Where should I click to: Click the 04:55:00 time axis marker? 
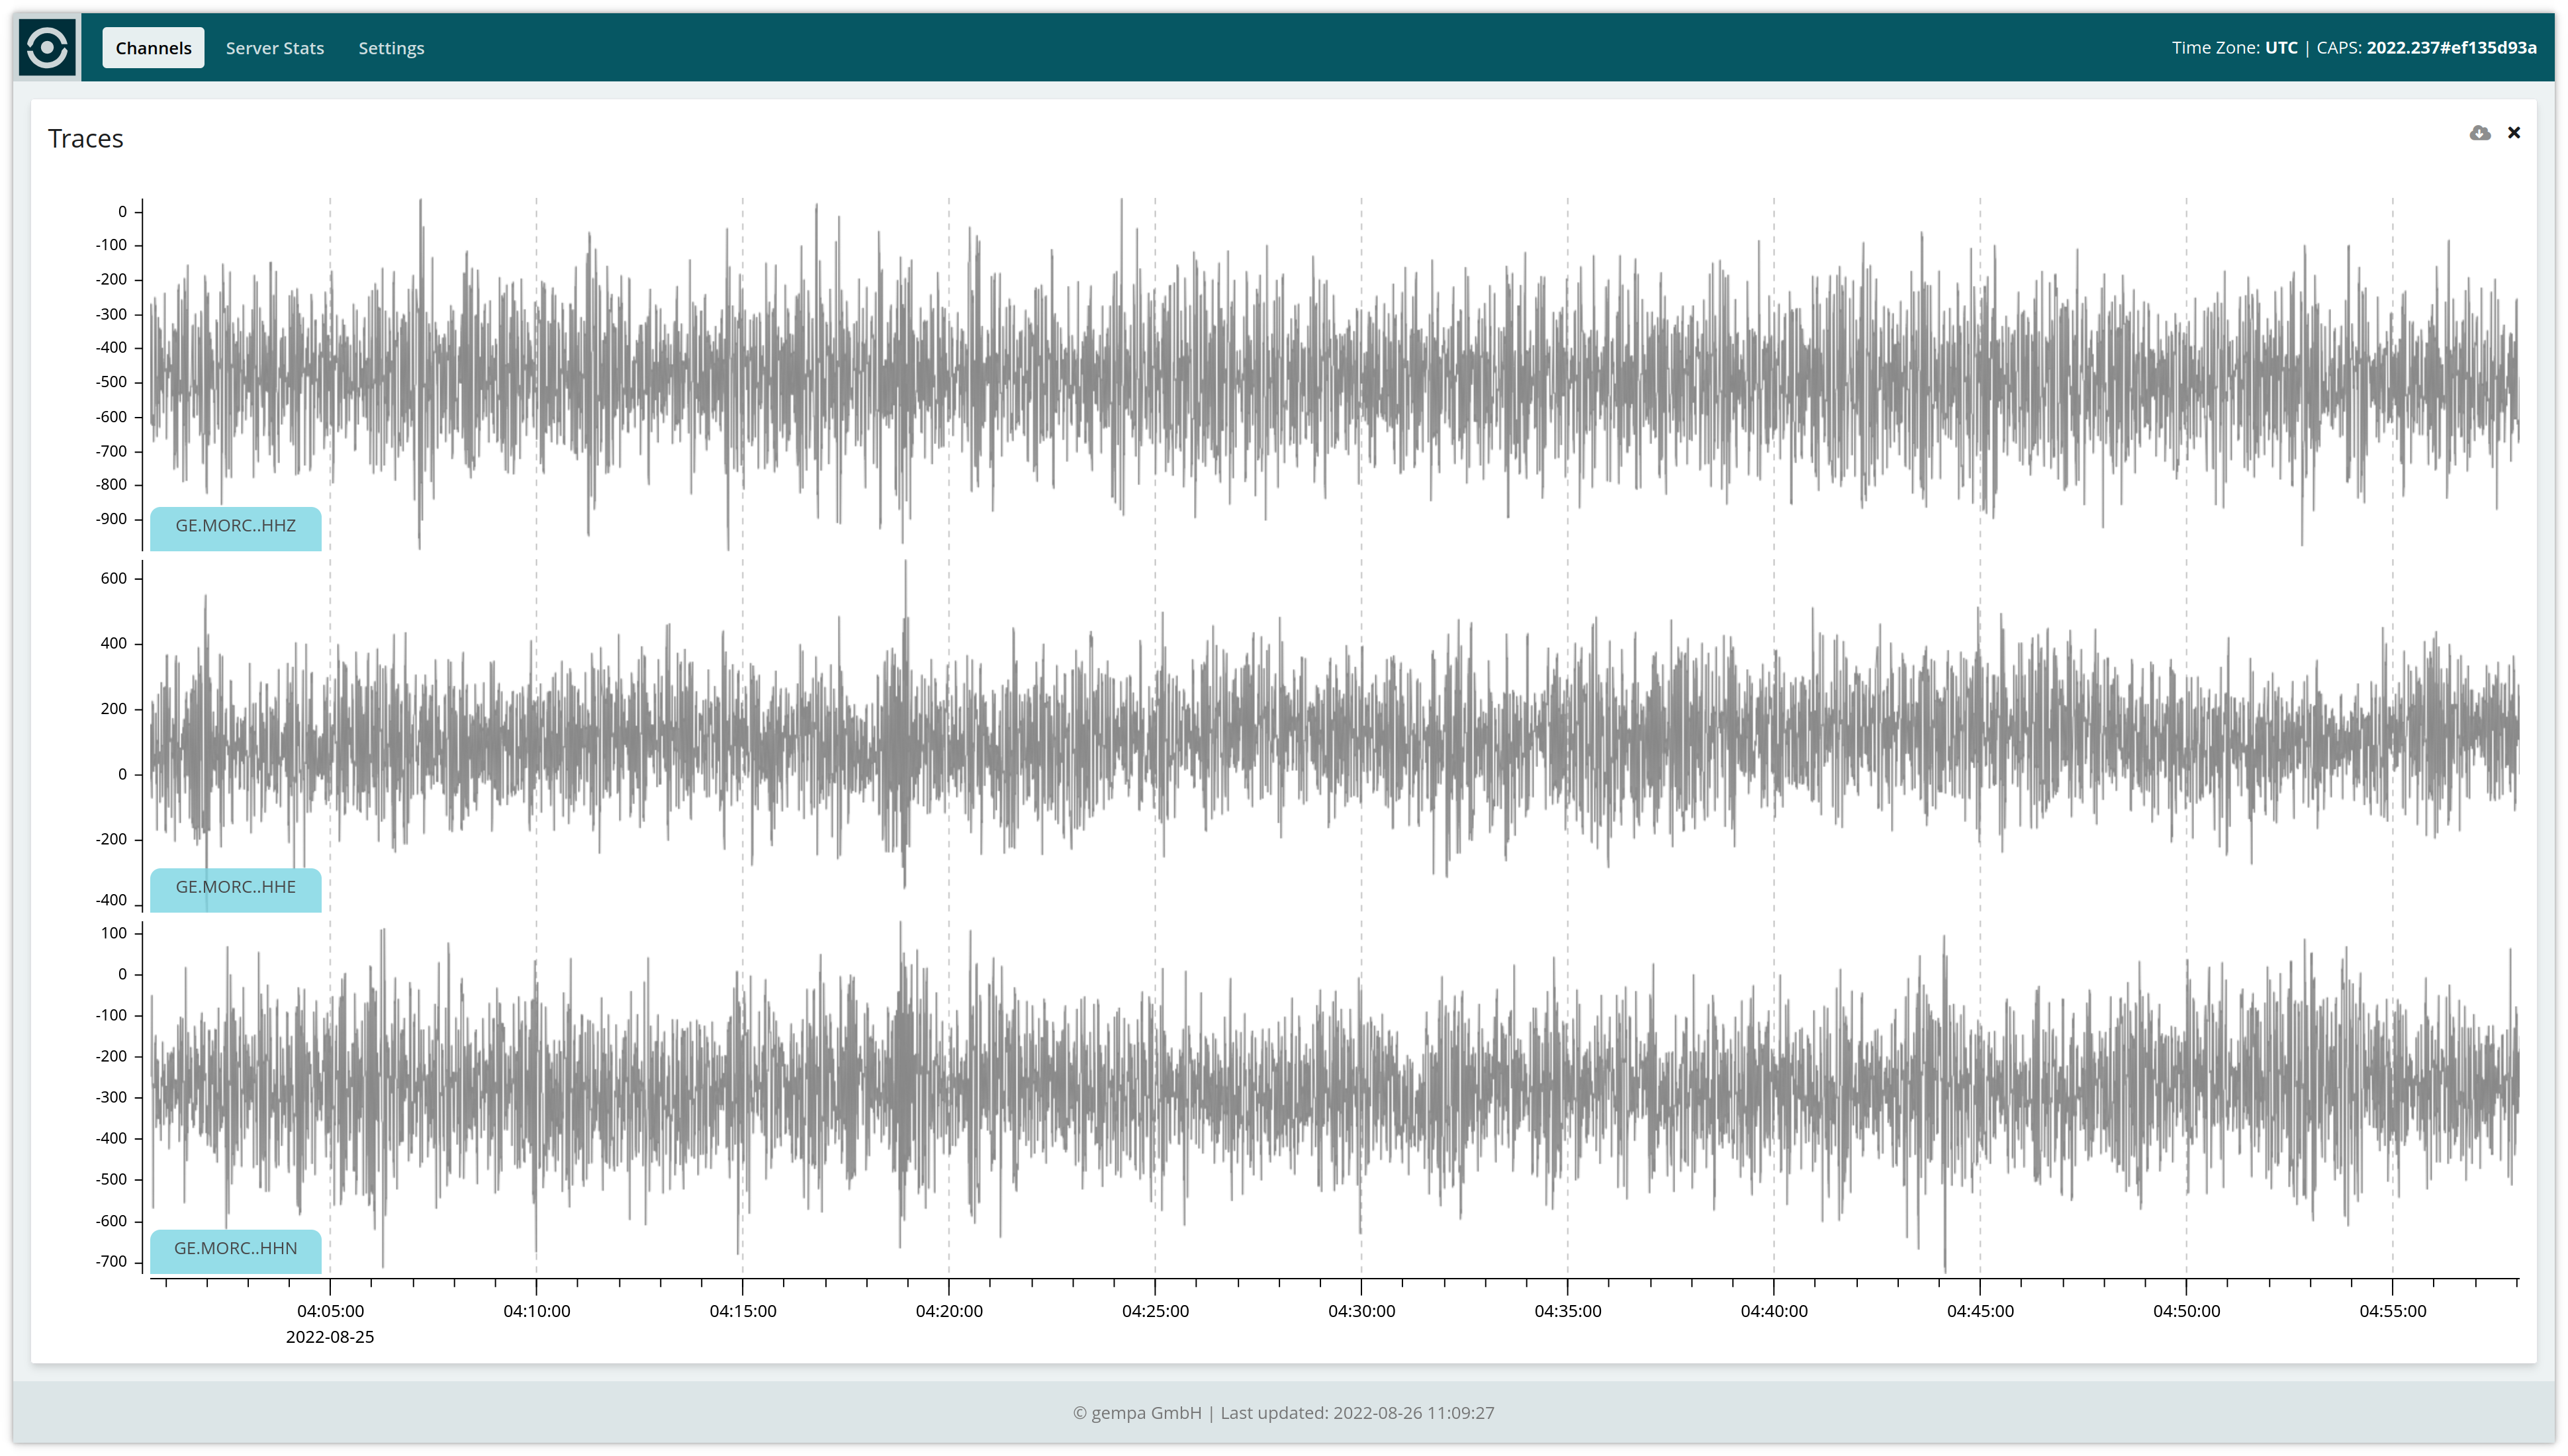tap(2392, 1311)
